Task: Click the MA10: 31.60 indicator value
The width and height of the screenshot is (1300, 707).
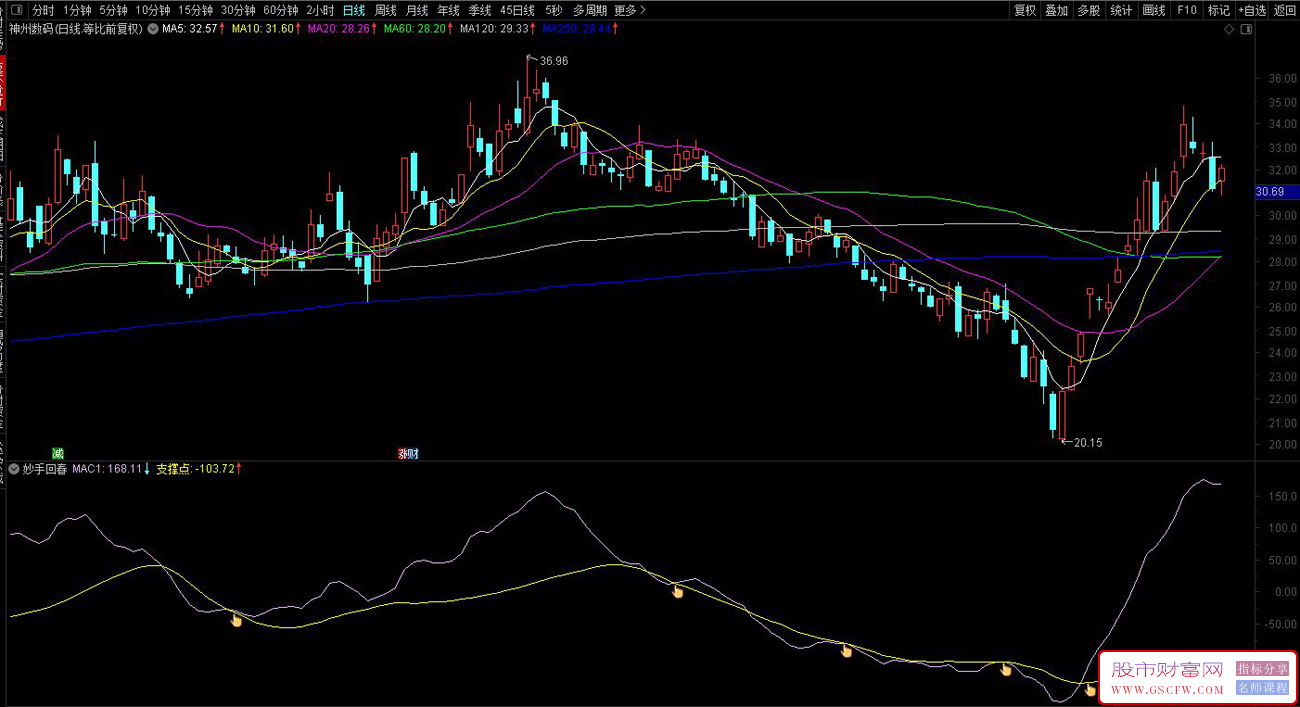Action: click(266, 29)
